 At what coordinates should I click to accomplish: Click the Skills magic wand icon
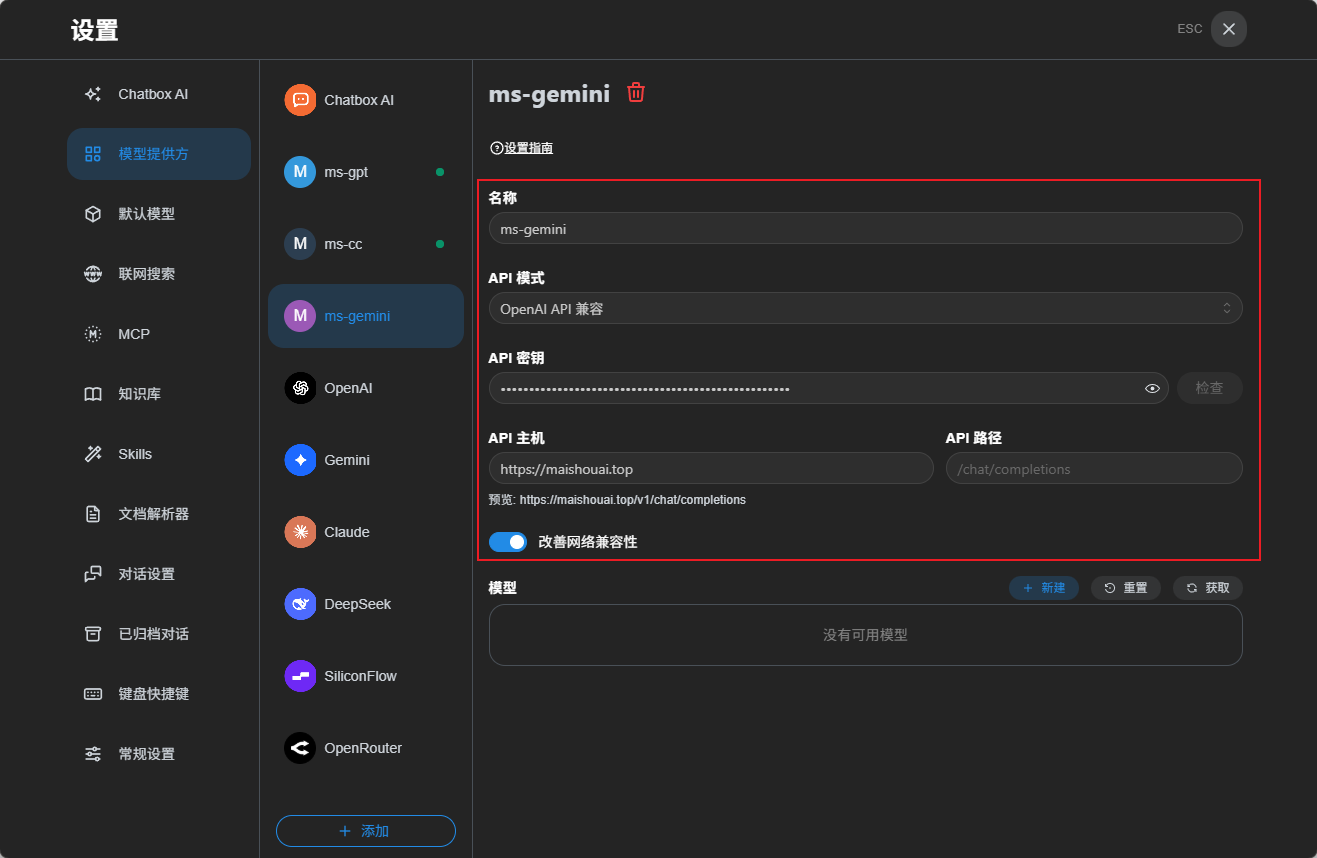click(93, 454)
